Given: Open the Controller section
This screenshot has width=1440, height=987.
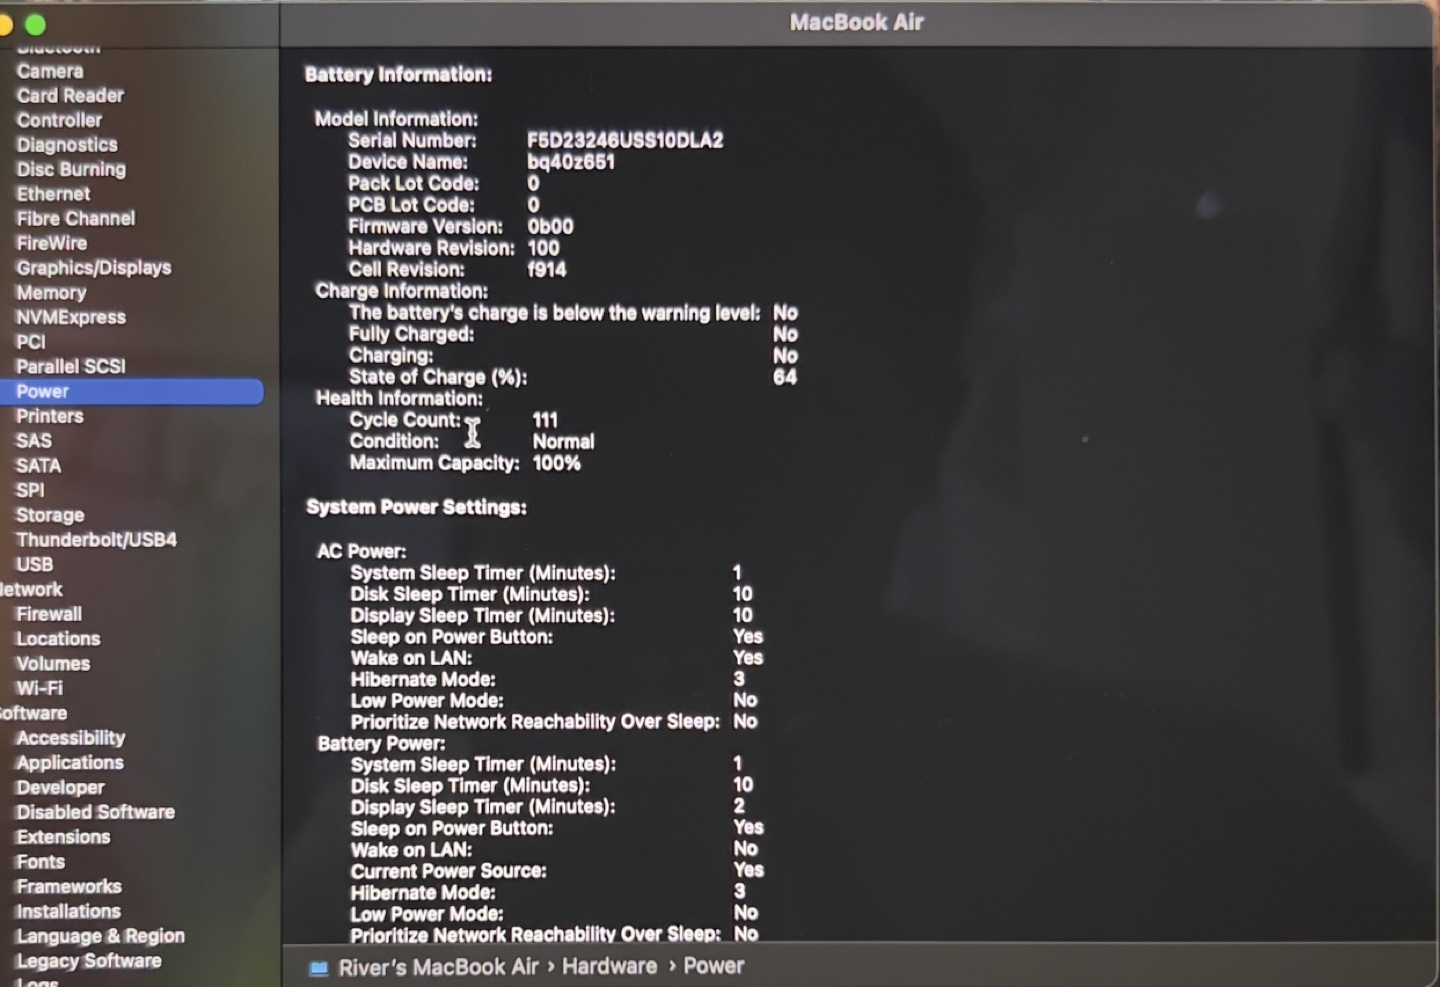Looking at the screenshot, I should click(x=59, y=120).
